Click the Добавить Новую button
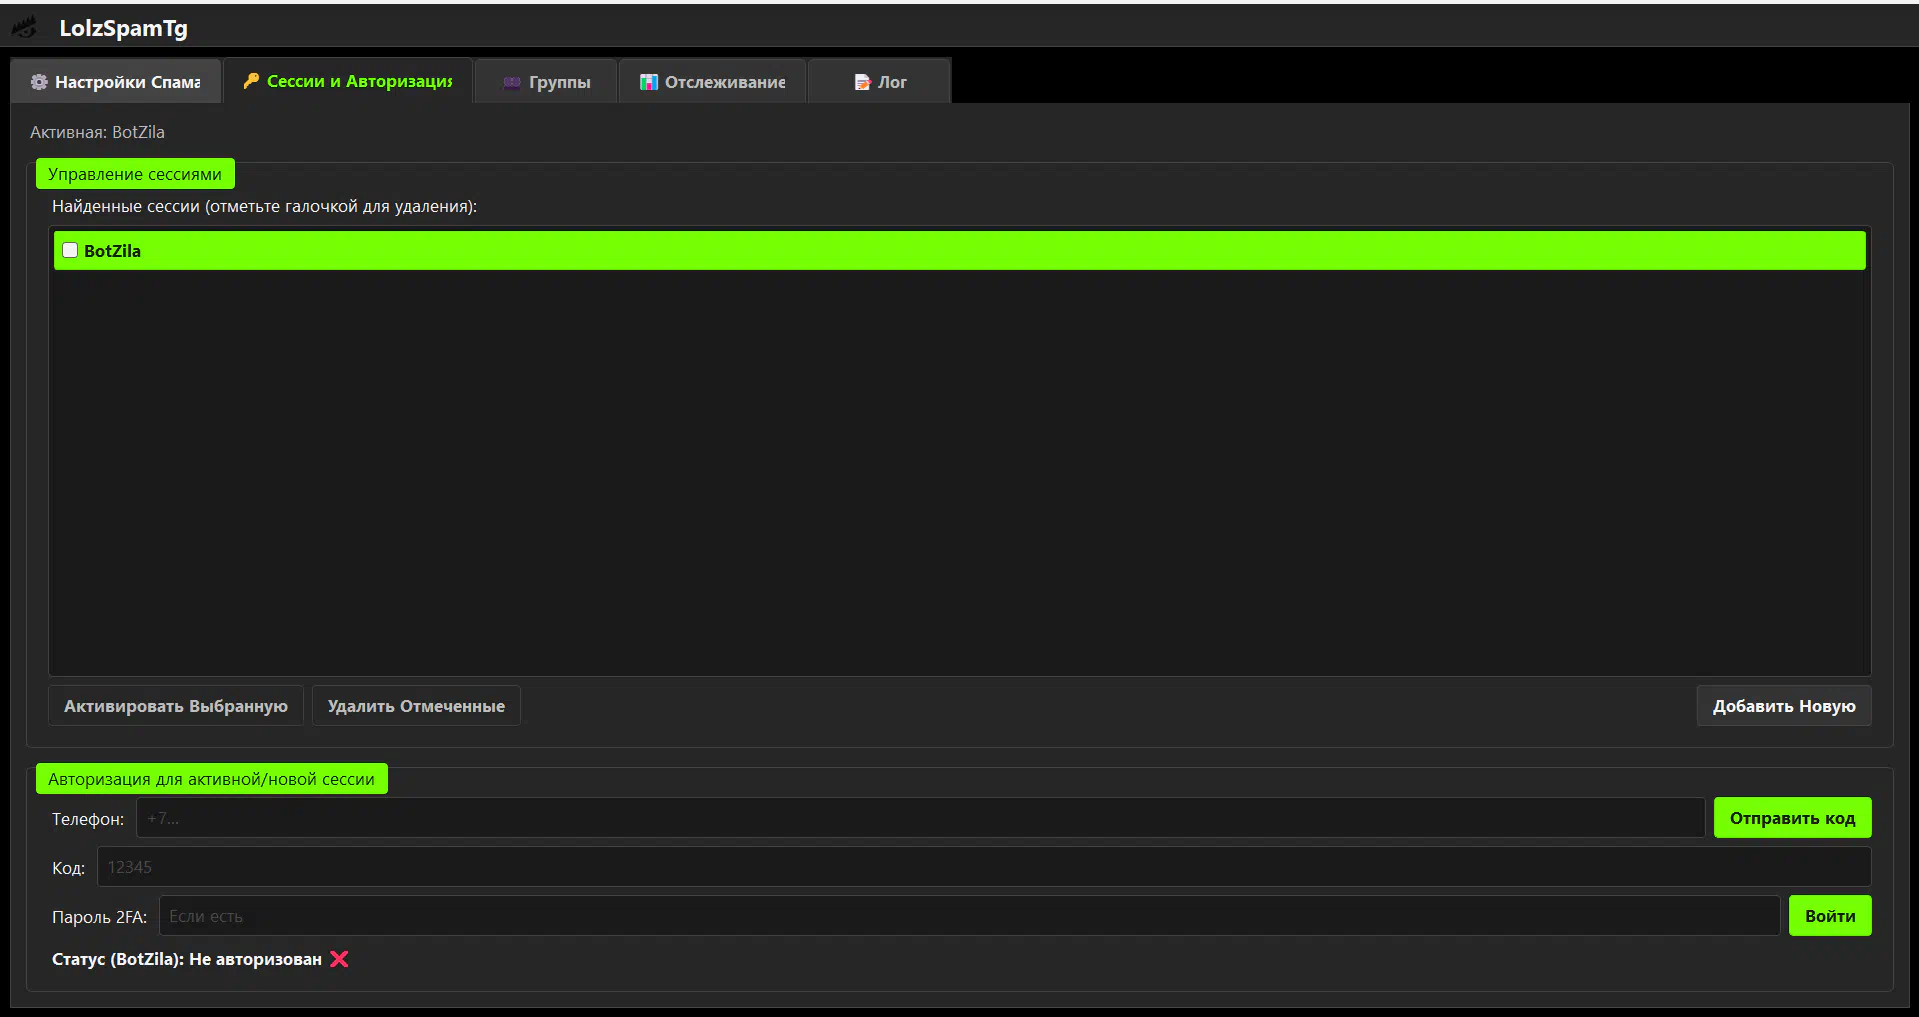1919x1017 pixels. point(1783,706)
